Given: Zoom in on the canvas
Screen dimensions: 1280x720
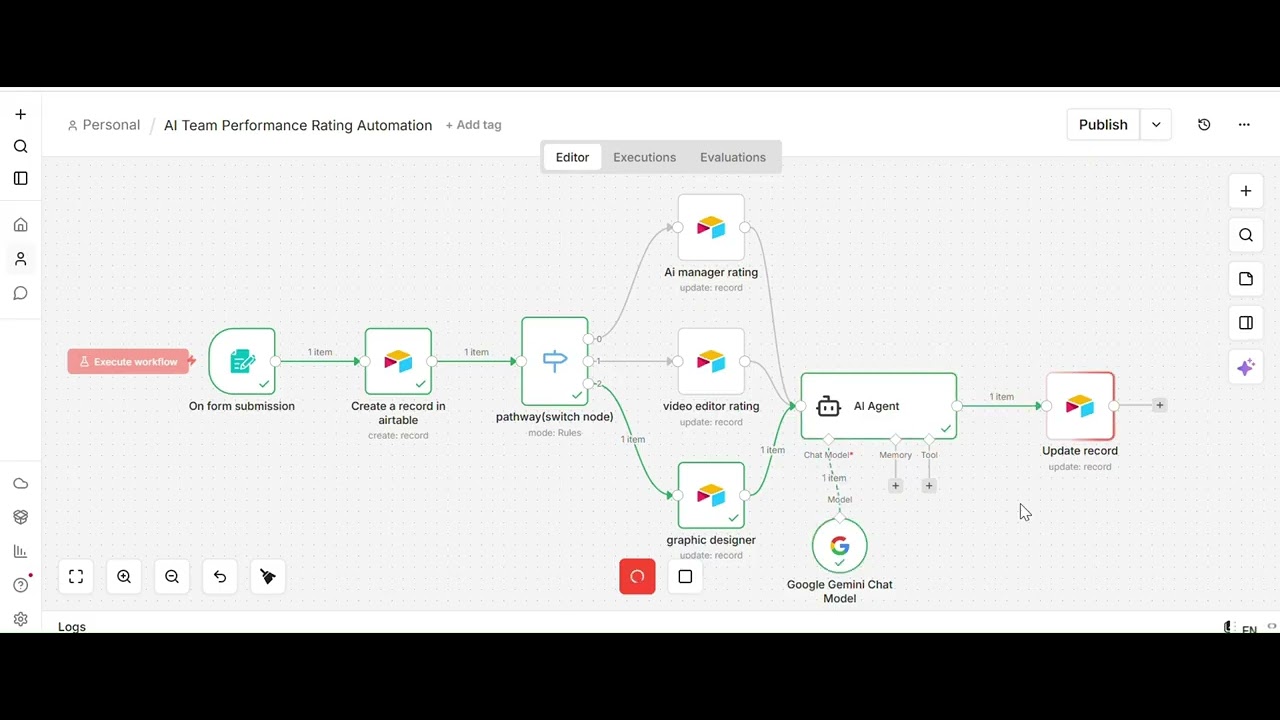Looking at the screenshot, I should click(x=124, y=576).
